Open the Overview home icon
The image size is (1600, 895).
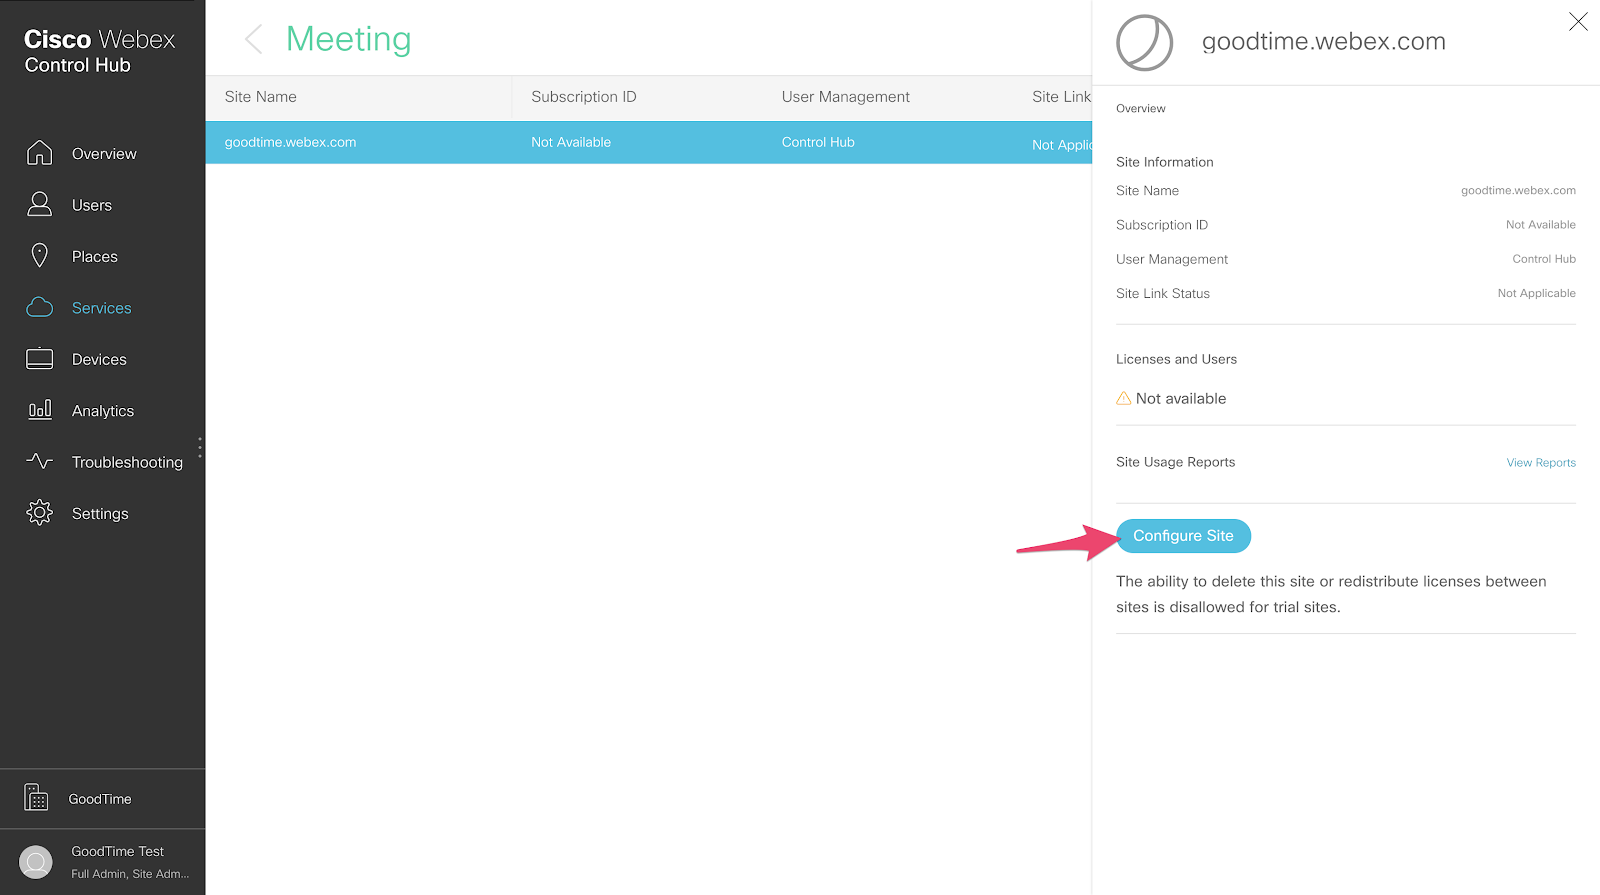click(39, 153)
